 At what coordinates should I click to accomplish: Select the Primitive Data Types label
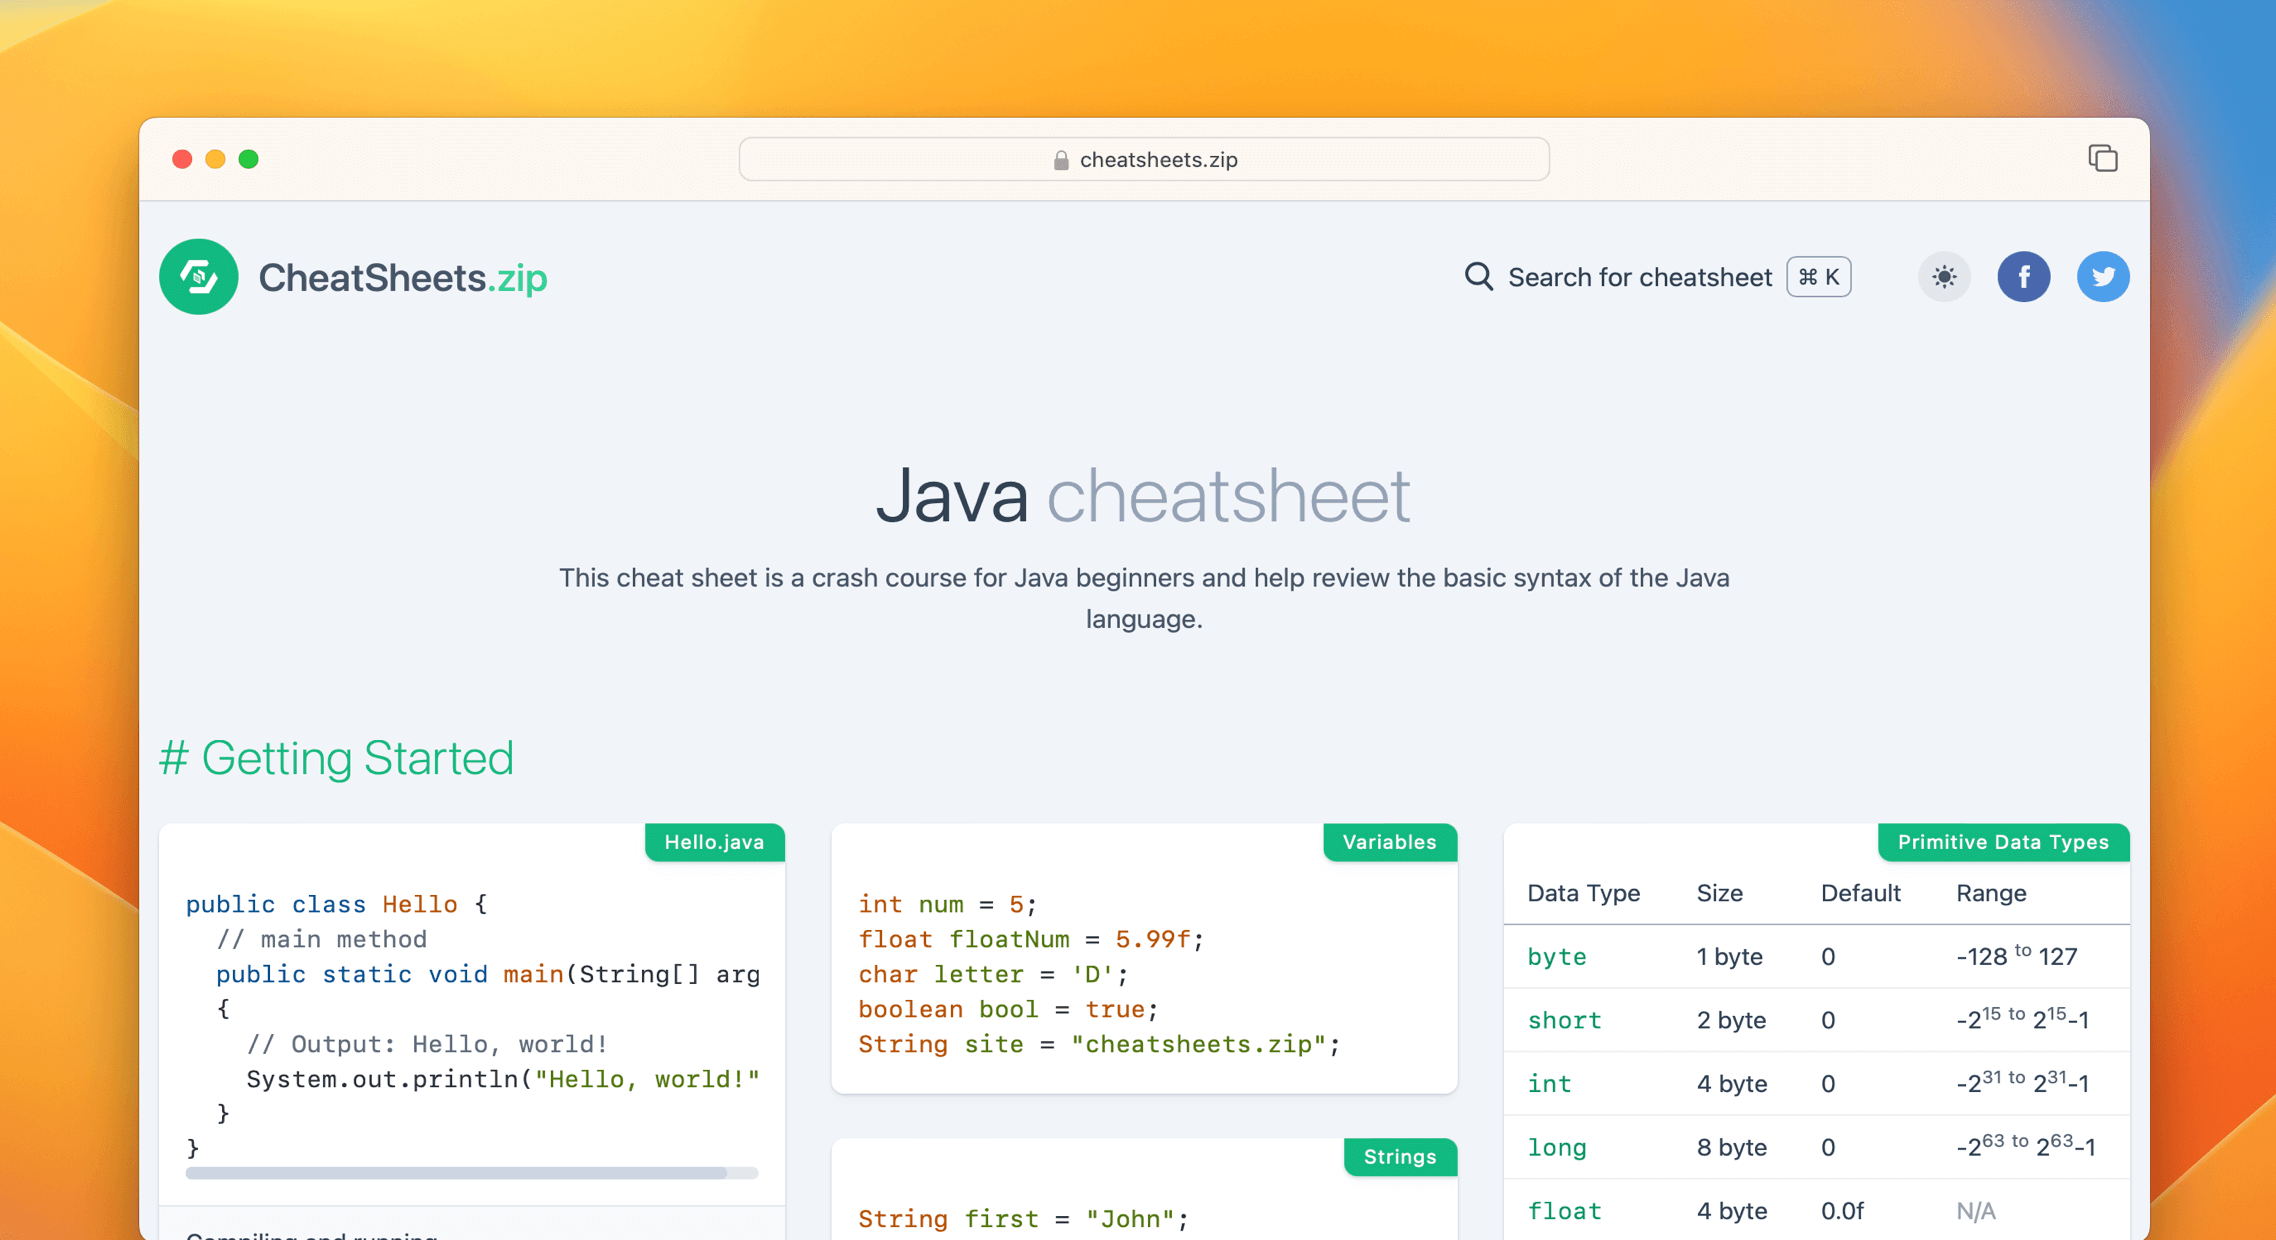pyautogui.click(x=2003, y=842)
